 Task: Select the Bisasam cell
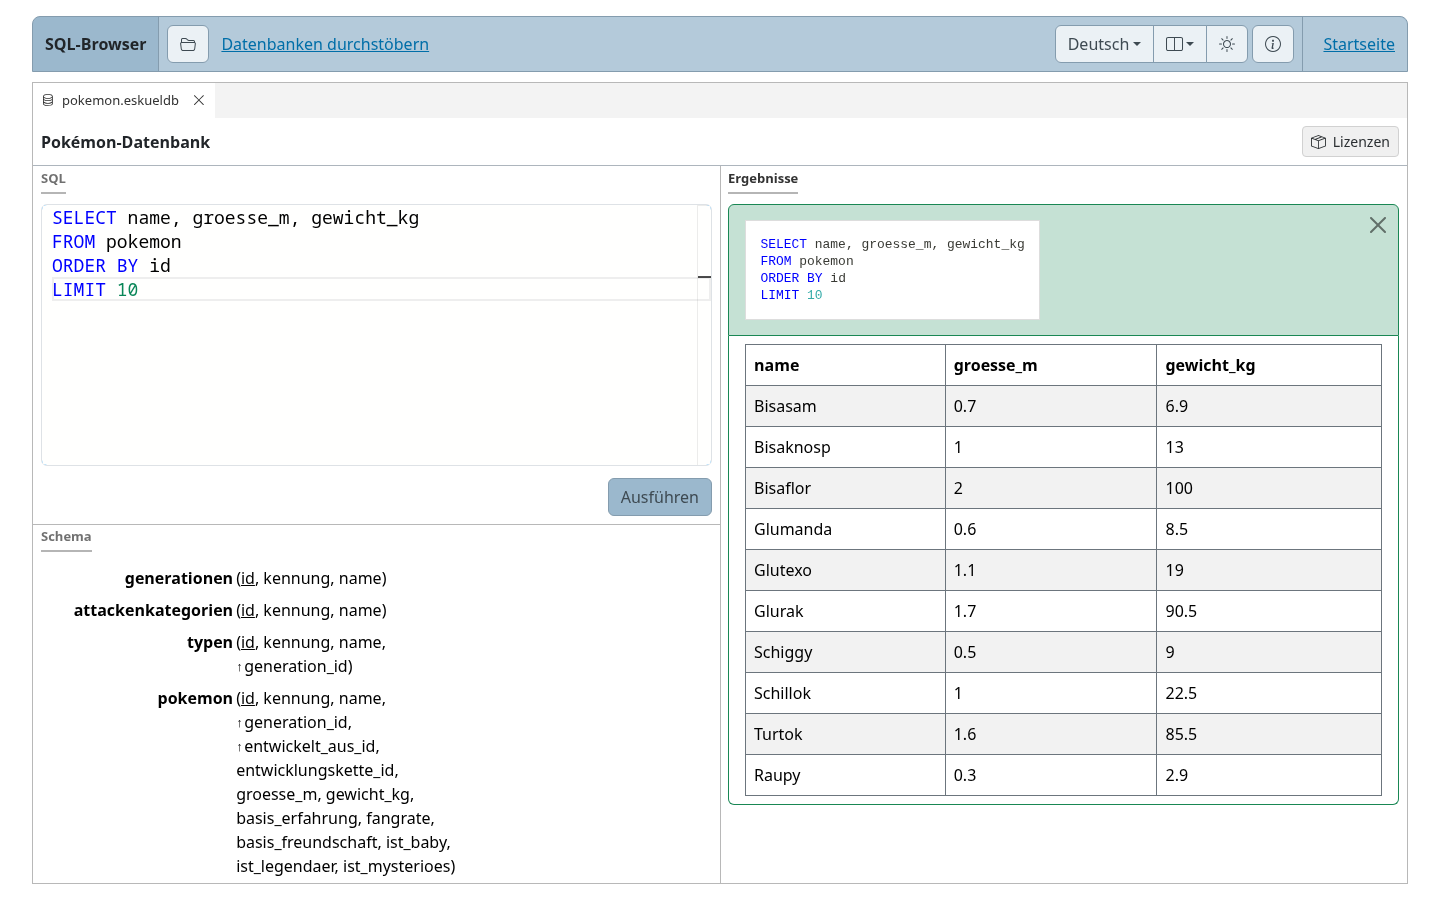click(x=845, y=406)
